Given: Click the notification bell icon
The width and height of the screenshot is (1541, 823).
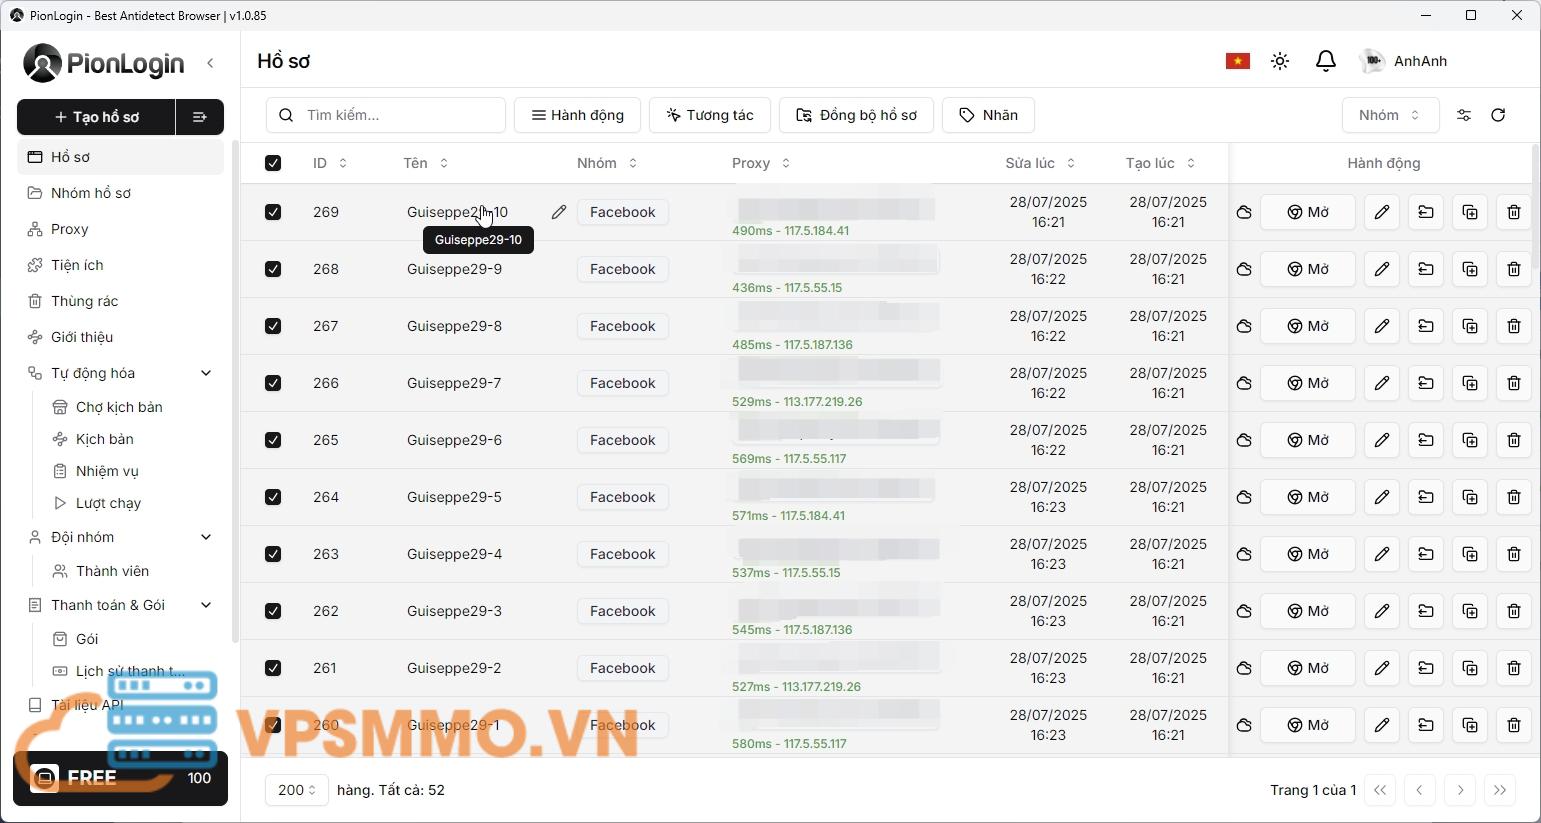Looking at the screenshot, I should [x=1325, y=61].
